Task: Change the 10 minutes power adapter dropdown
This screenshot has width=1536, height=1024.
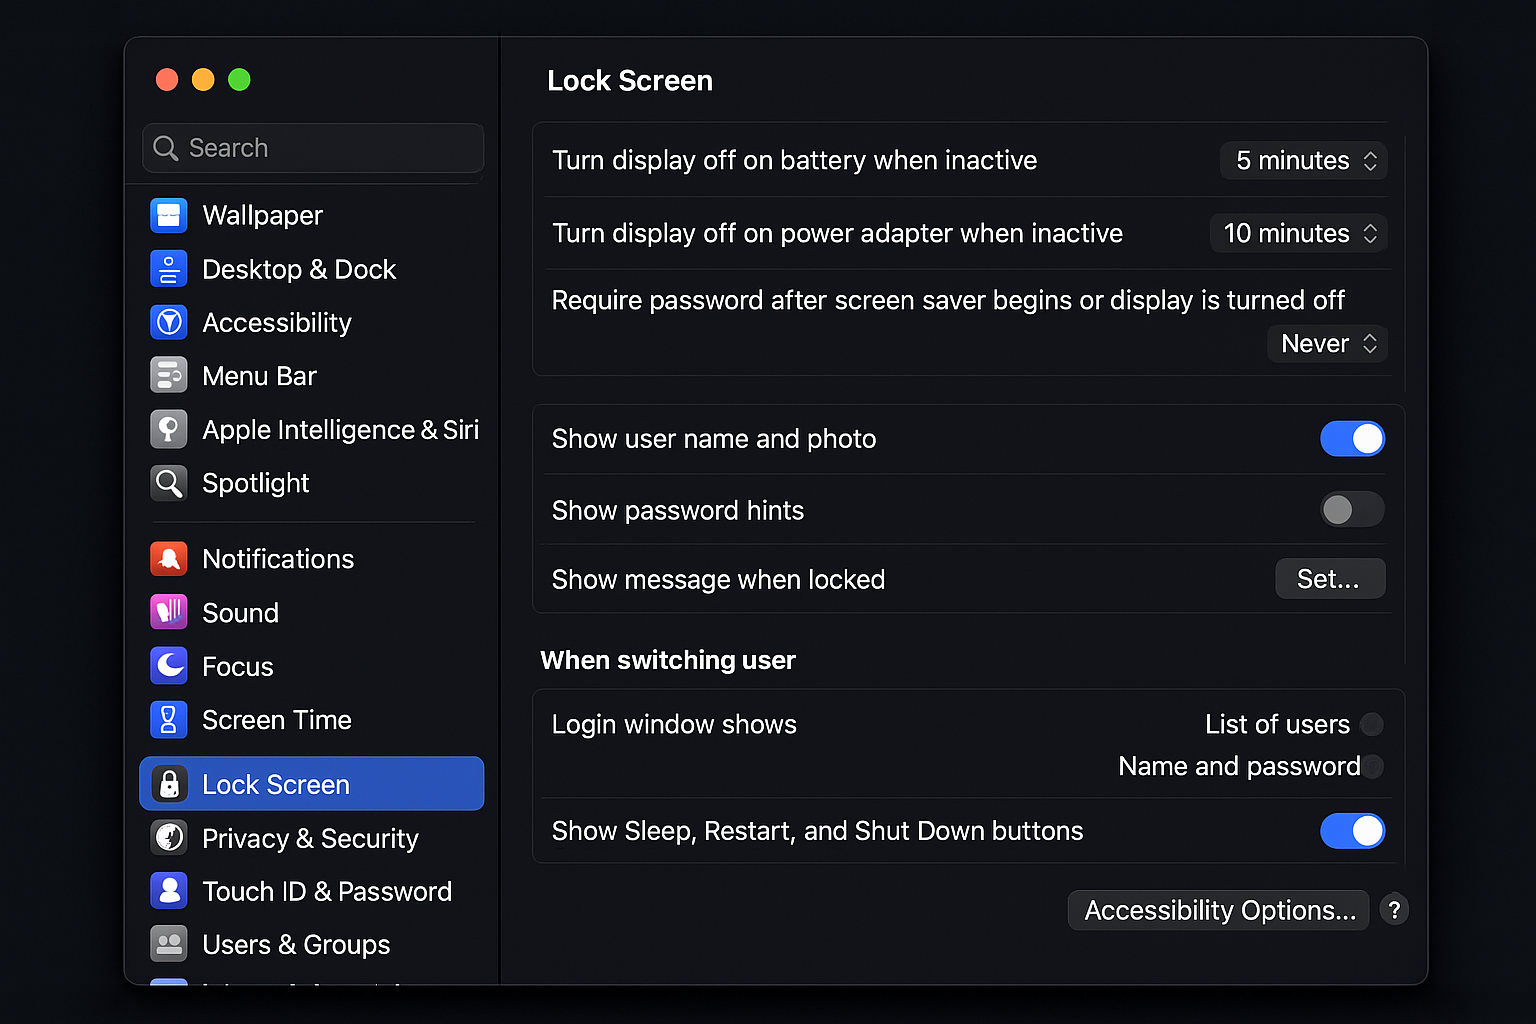Action: 1298,233
